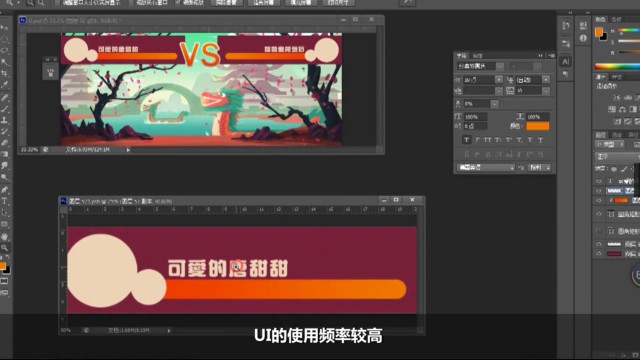
Task: Open the language dropdown in Character panel
Action: click(486, 167)
